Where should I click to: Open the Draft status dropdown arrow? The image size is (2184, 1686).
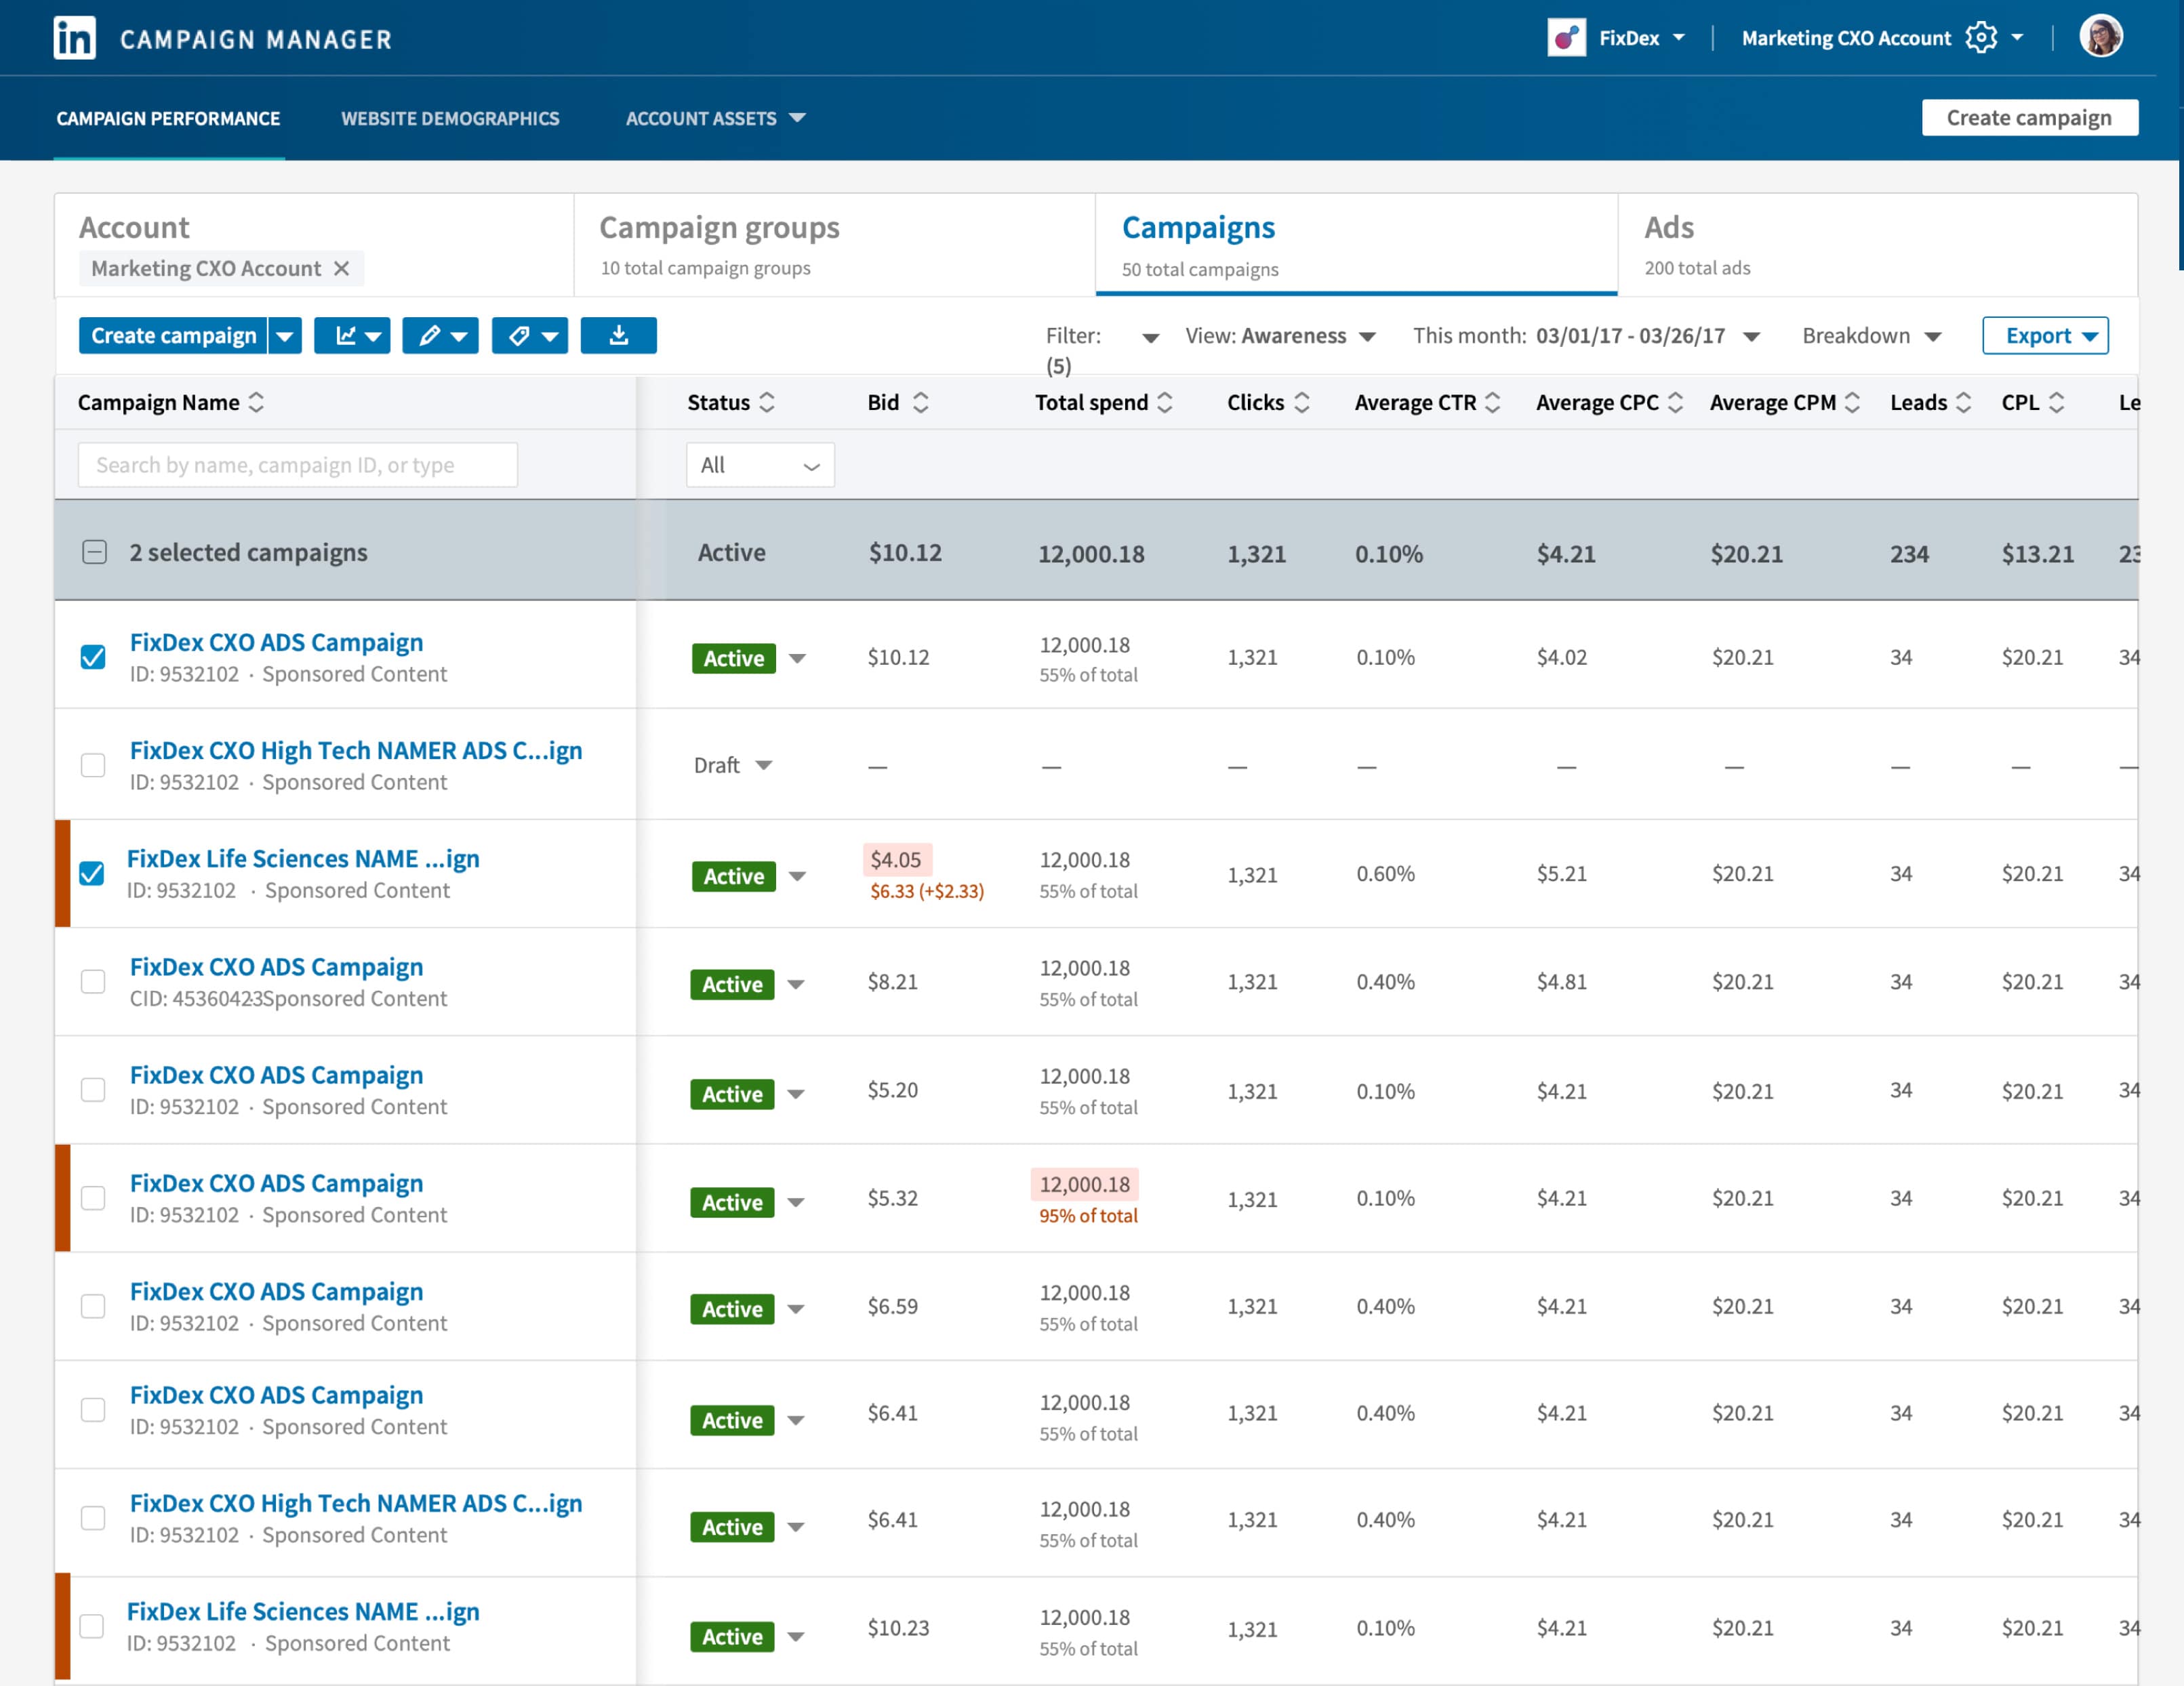tap(764, 765)
